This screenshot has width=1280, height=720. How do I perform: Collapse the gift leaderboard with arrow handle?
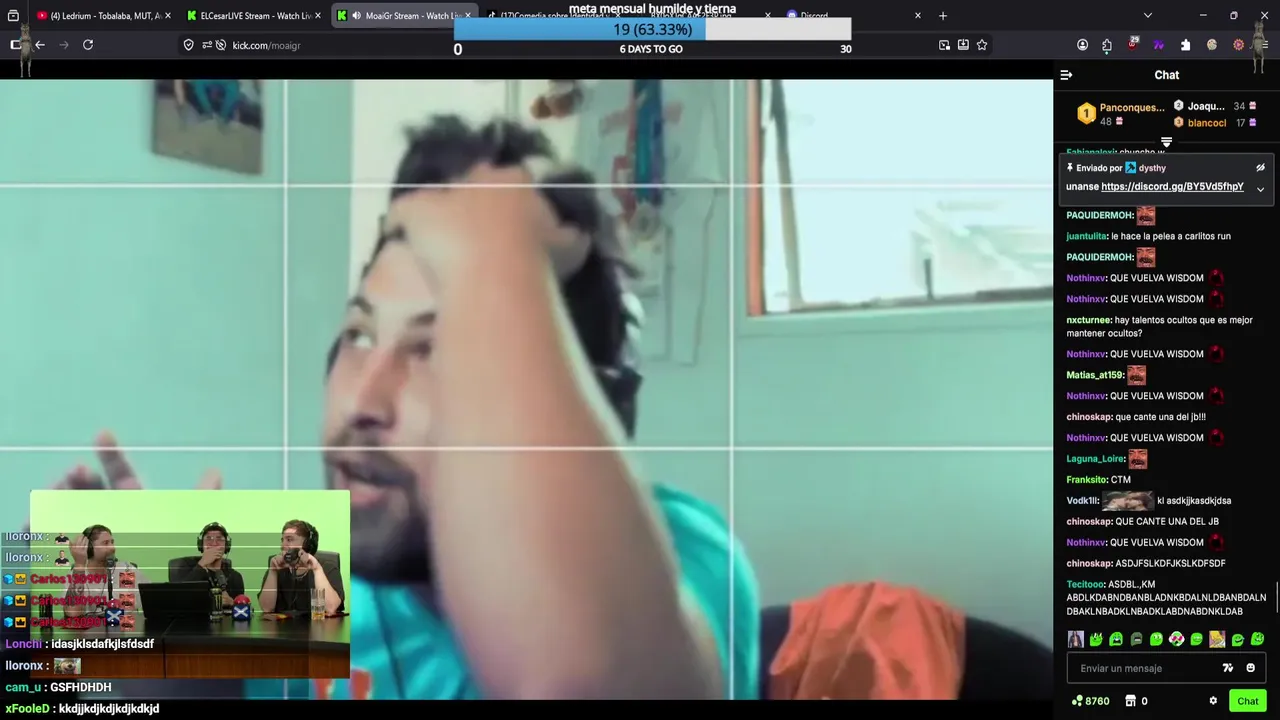pyautogui.click(x=1166, y=142)
